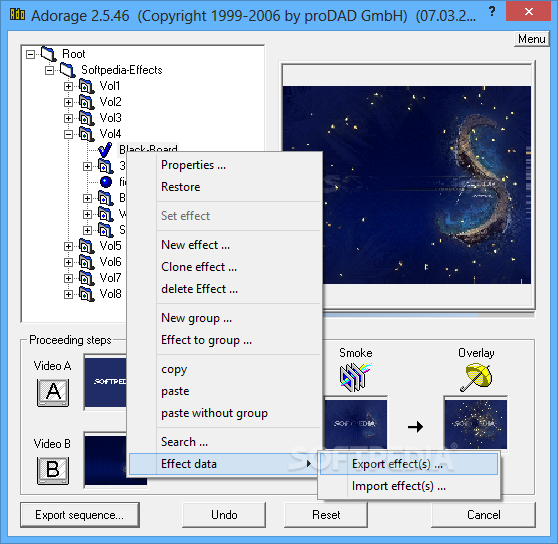Click the Vol3 effect group icon
The image size is (558, 544).
click(x=86, y=118)
